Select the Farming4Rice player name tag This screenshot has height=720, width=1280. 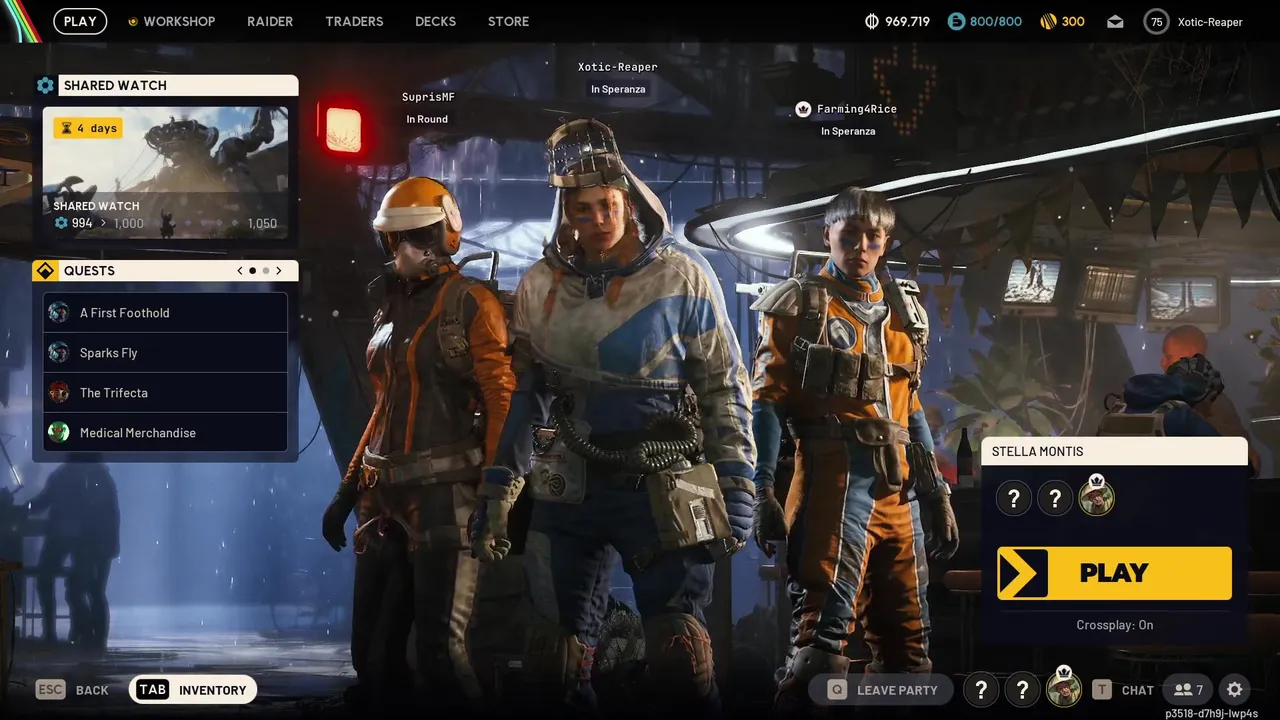857,109
